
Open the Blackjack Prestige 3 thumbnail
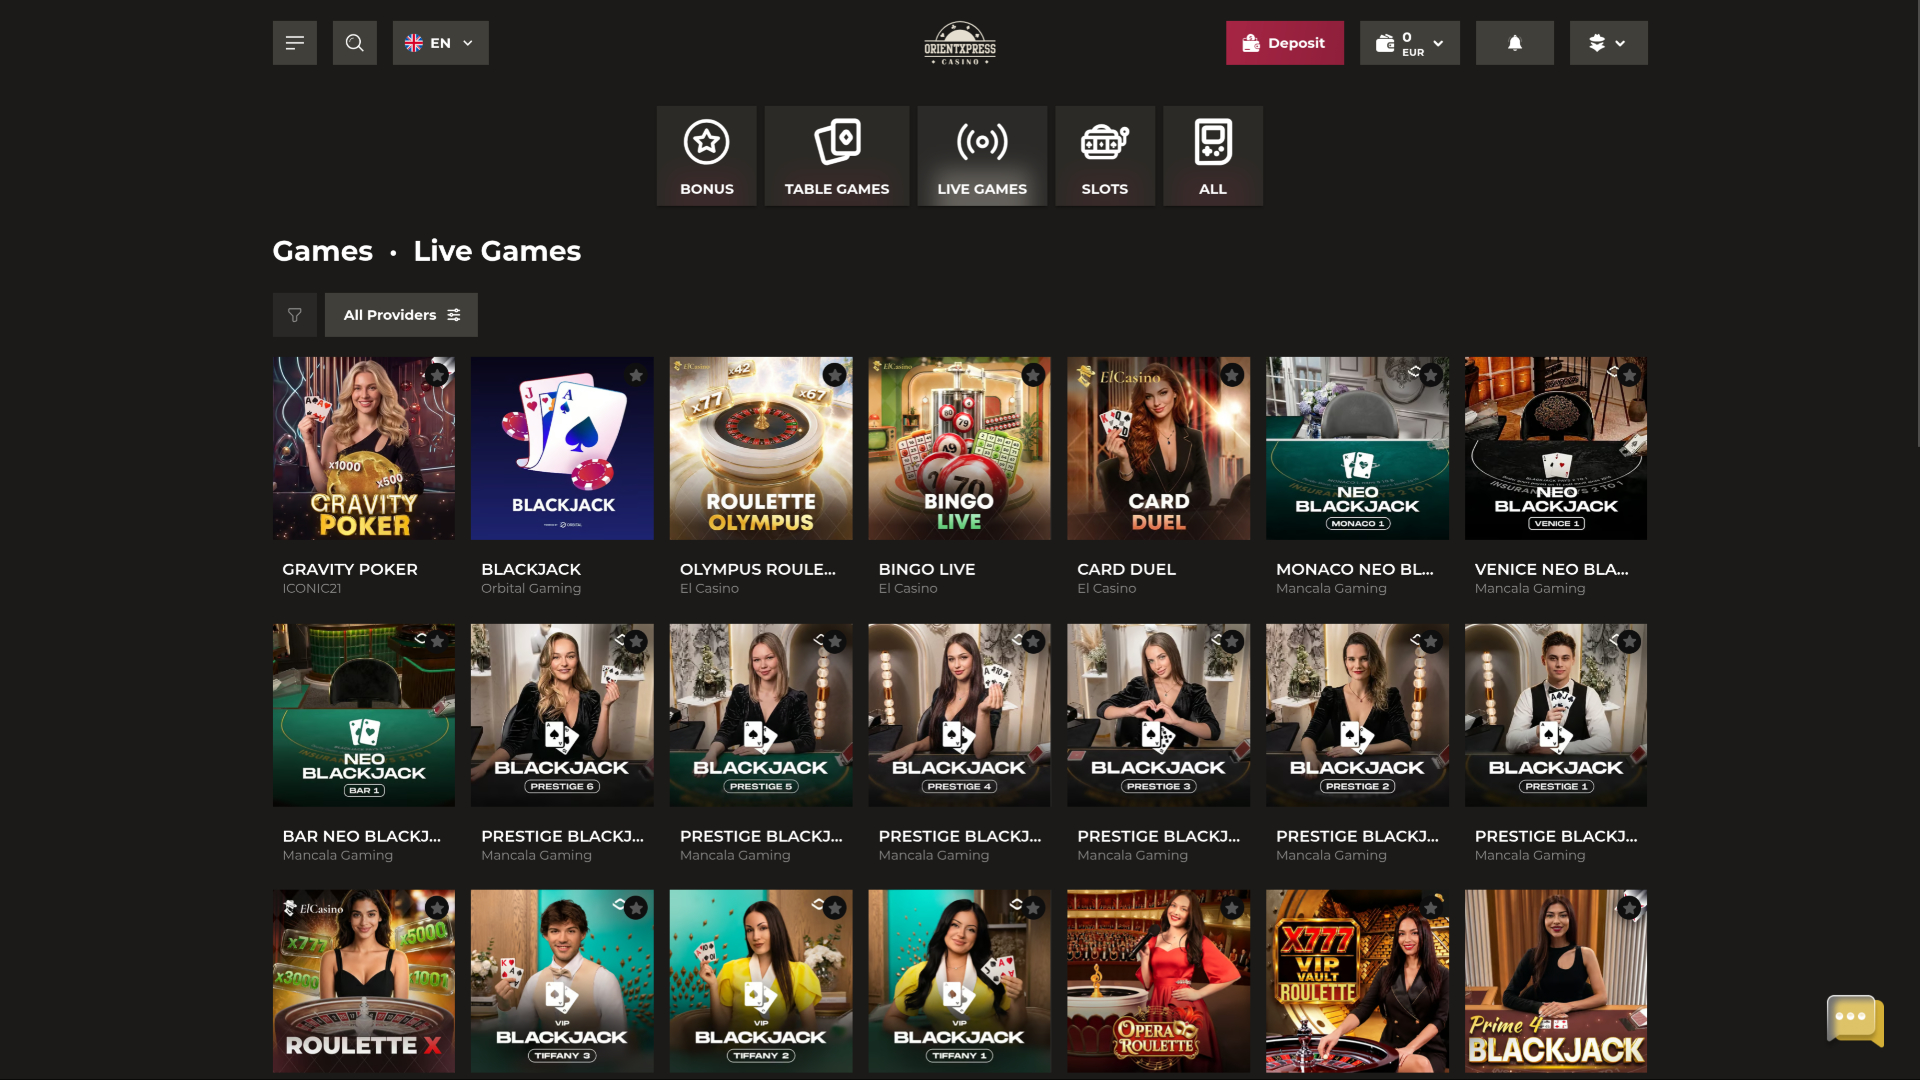click(x=1158, y=715)
